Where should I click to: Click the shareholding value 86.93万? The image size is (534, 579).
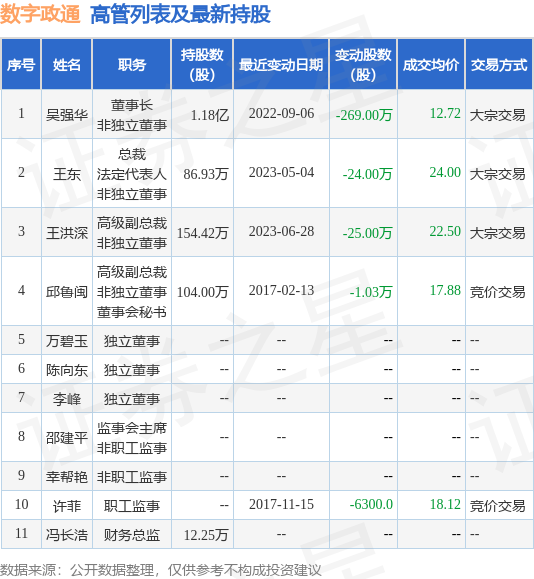206,174
